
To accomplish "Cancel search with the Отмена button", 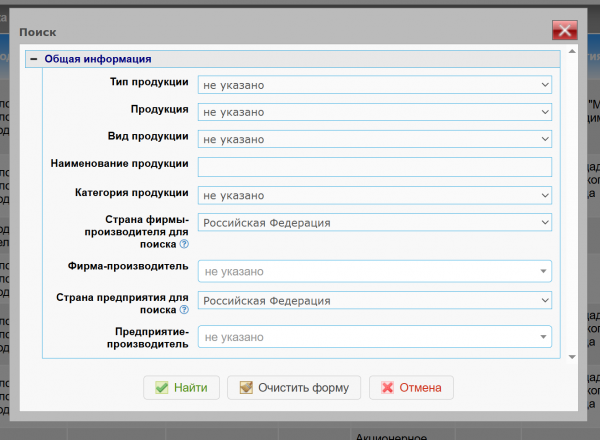I will click(x=411, y=388).
